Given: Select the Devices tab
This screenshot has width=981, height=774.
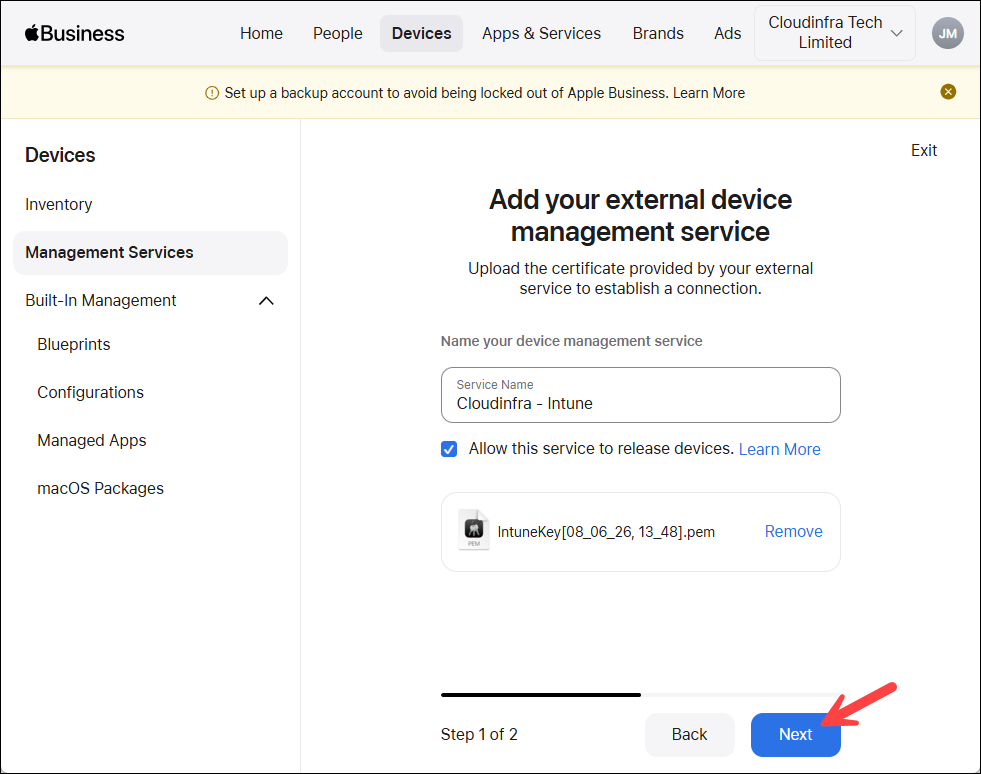Looking at the screenshot, I should pyautogui.click(x=421, y=33).
